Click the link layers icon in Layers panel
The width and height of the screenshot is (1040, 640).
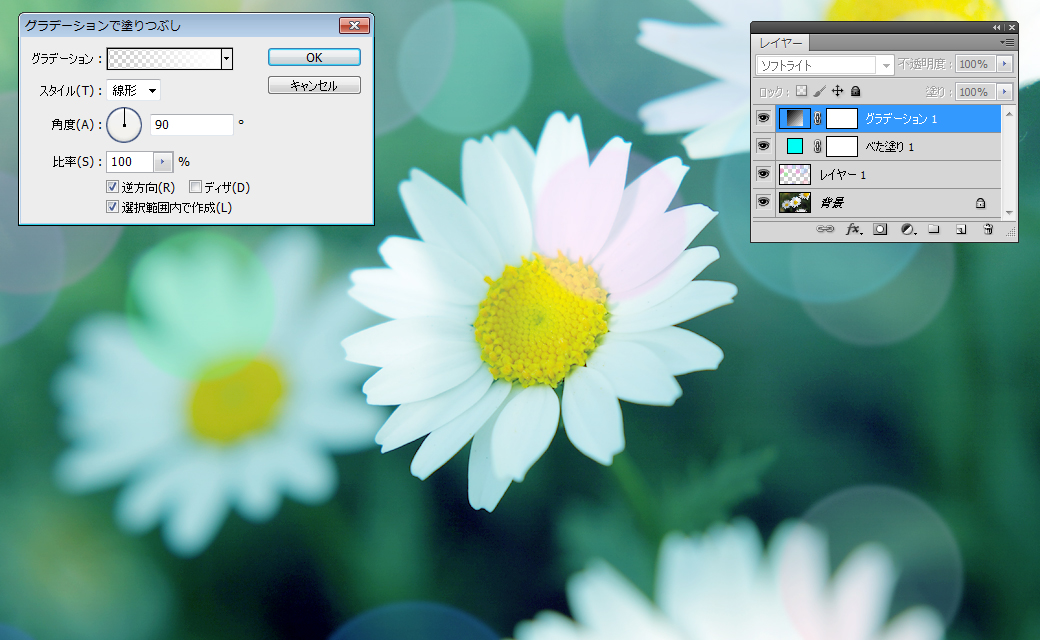tap(824, 229)
